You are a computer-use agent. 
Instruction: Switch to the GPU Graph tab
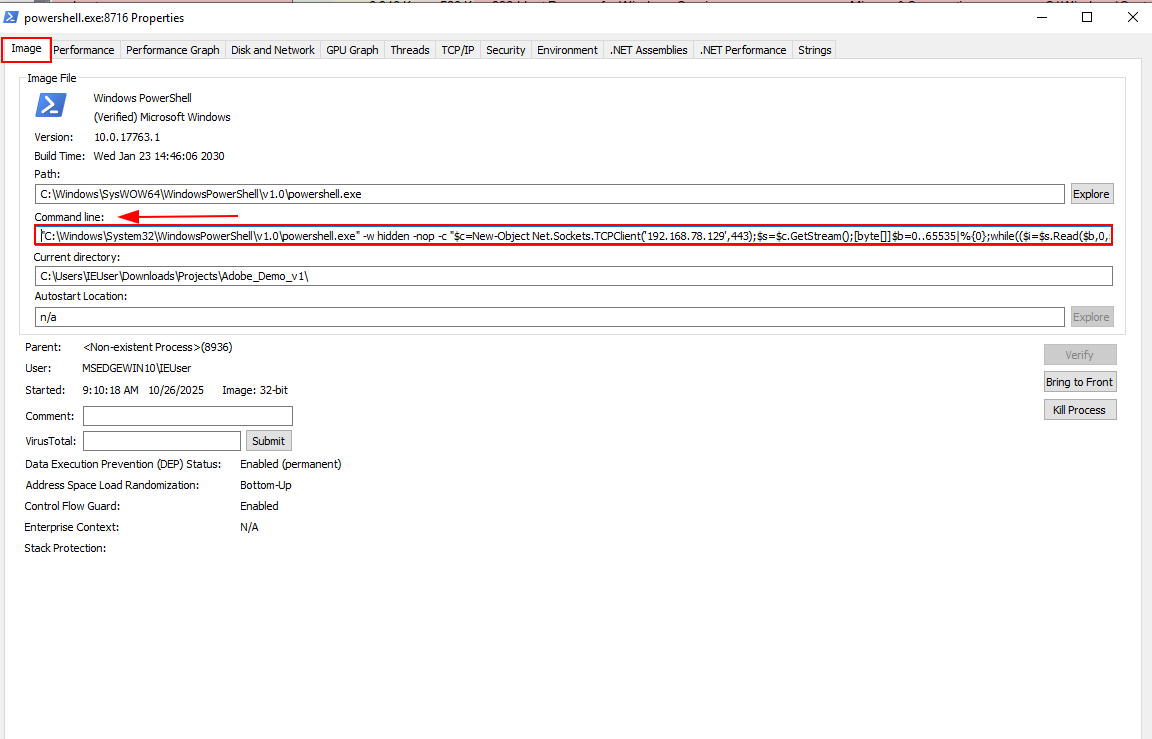click(x=352, y=50)
